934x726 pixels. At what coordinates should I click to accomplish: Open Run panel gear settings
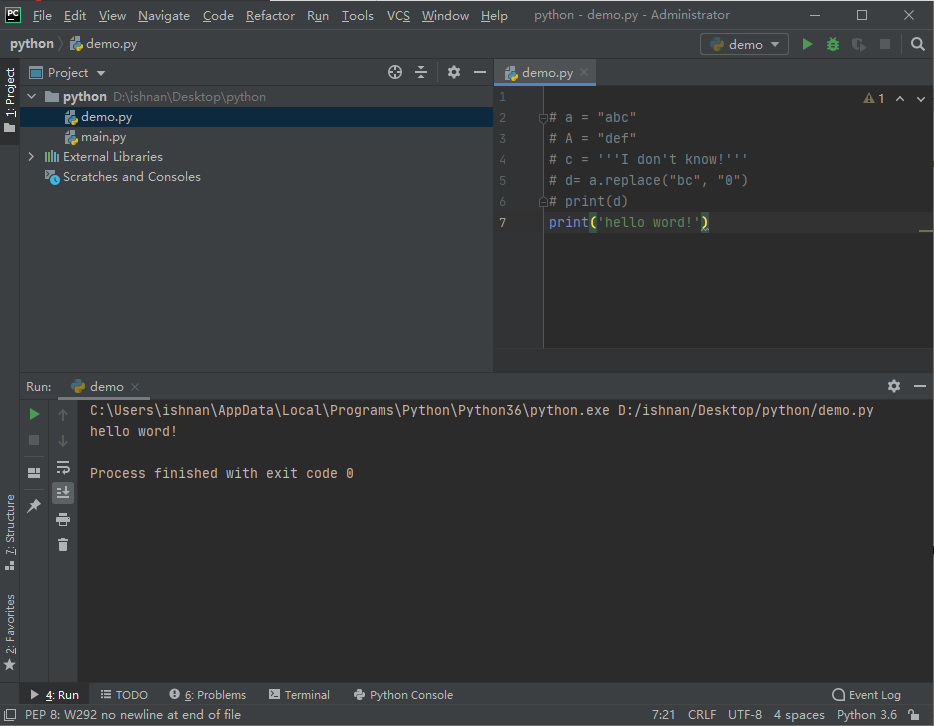[893, 386]
